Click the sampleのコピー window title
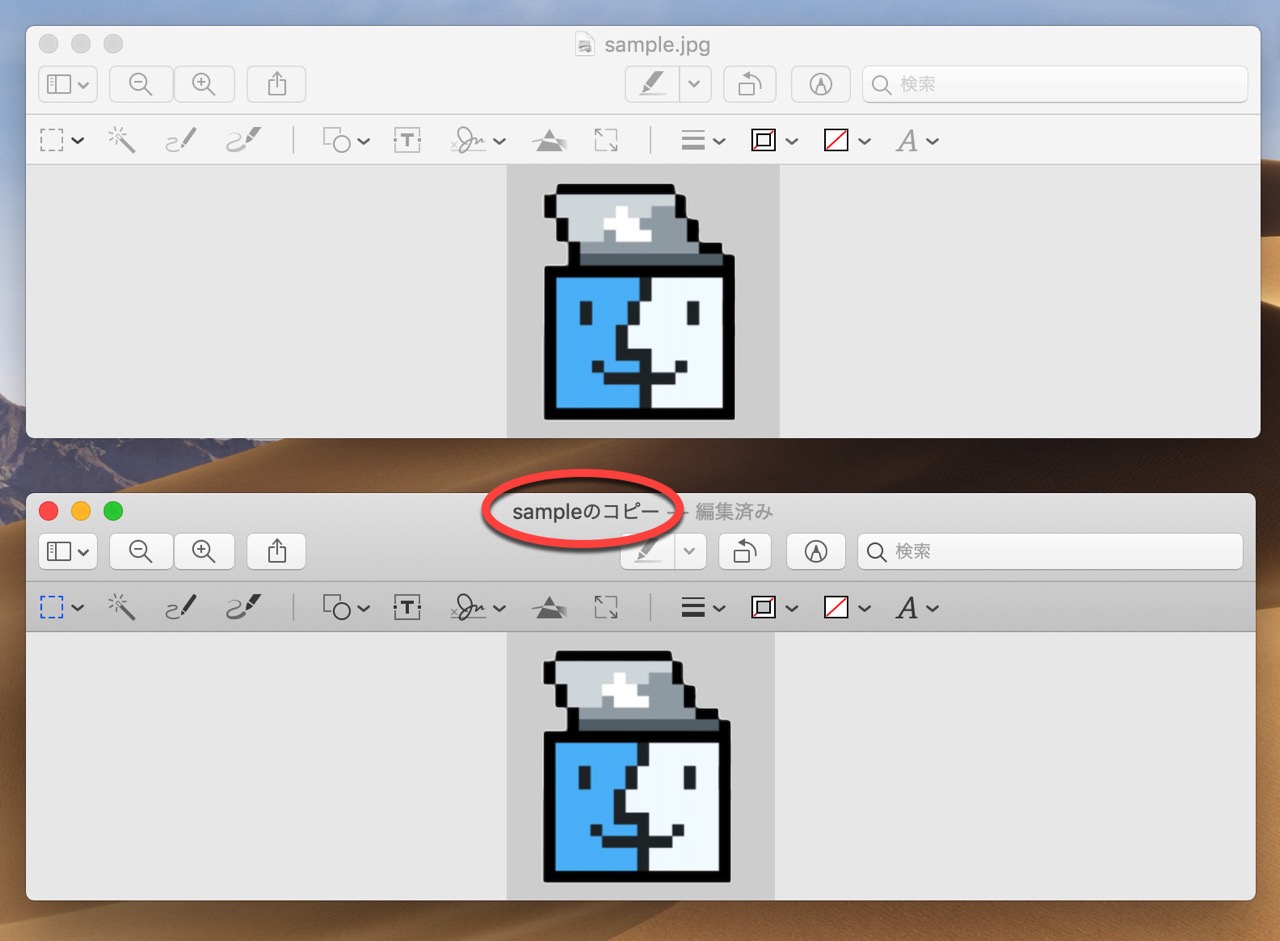The image size is (1280, 941). click(586, 512)
